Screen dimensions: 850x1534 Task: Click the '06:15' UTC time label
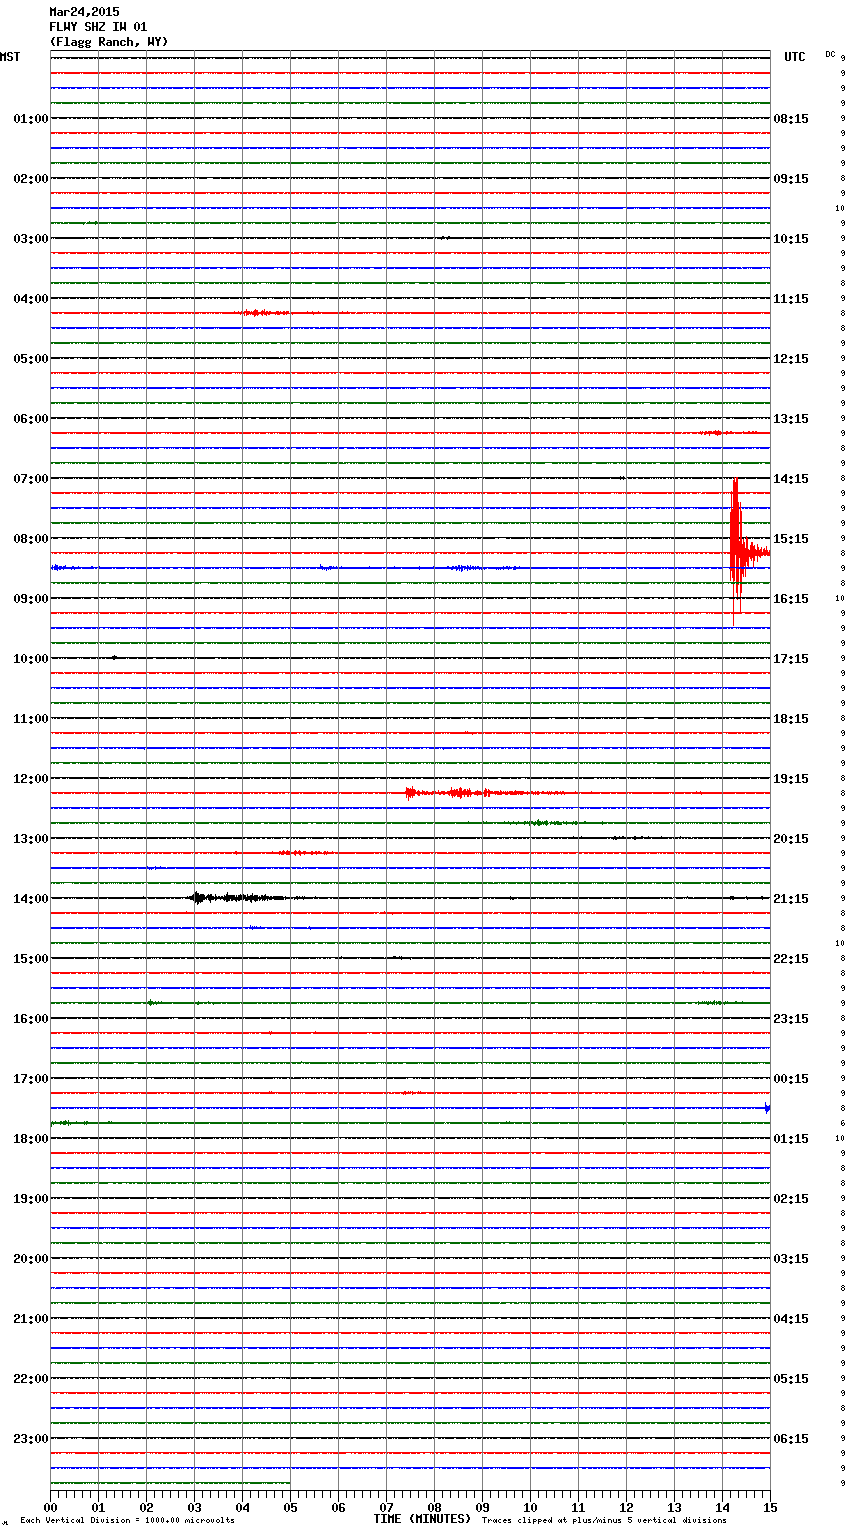[x=791, y=1439]
